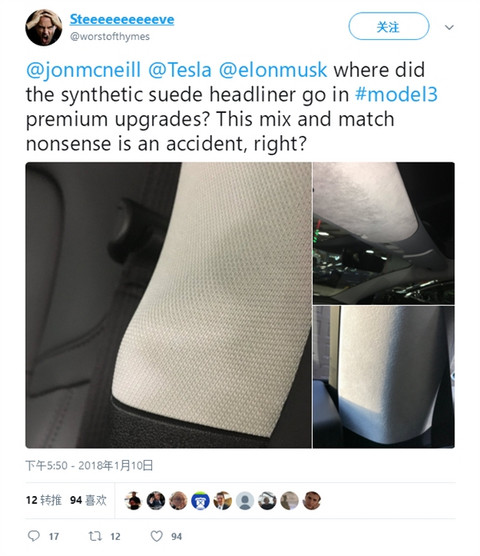
Task: Open Steeeeeeeeeeve's profile avatar
Action: (44, 28)
